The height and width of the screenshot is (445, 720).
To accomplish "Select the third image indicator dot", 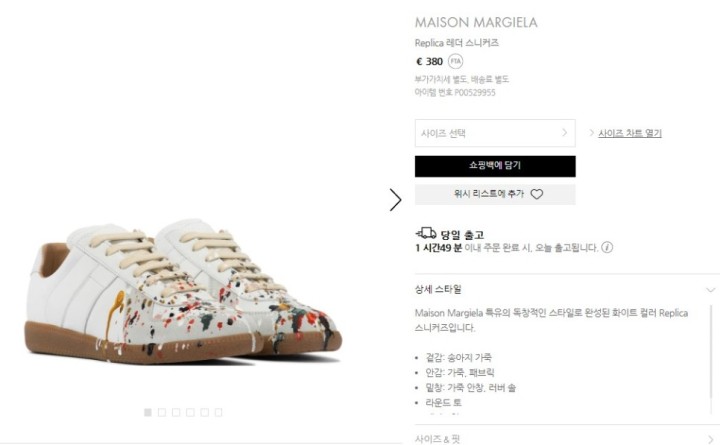I will point(176,412).
